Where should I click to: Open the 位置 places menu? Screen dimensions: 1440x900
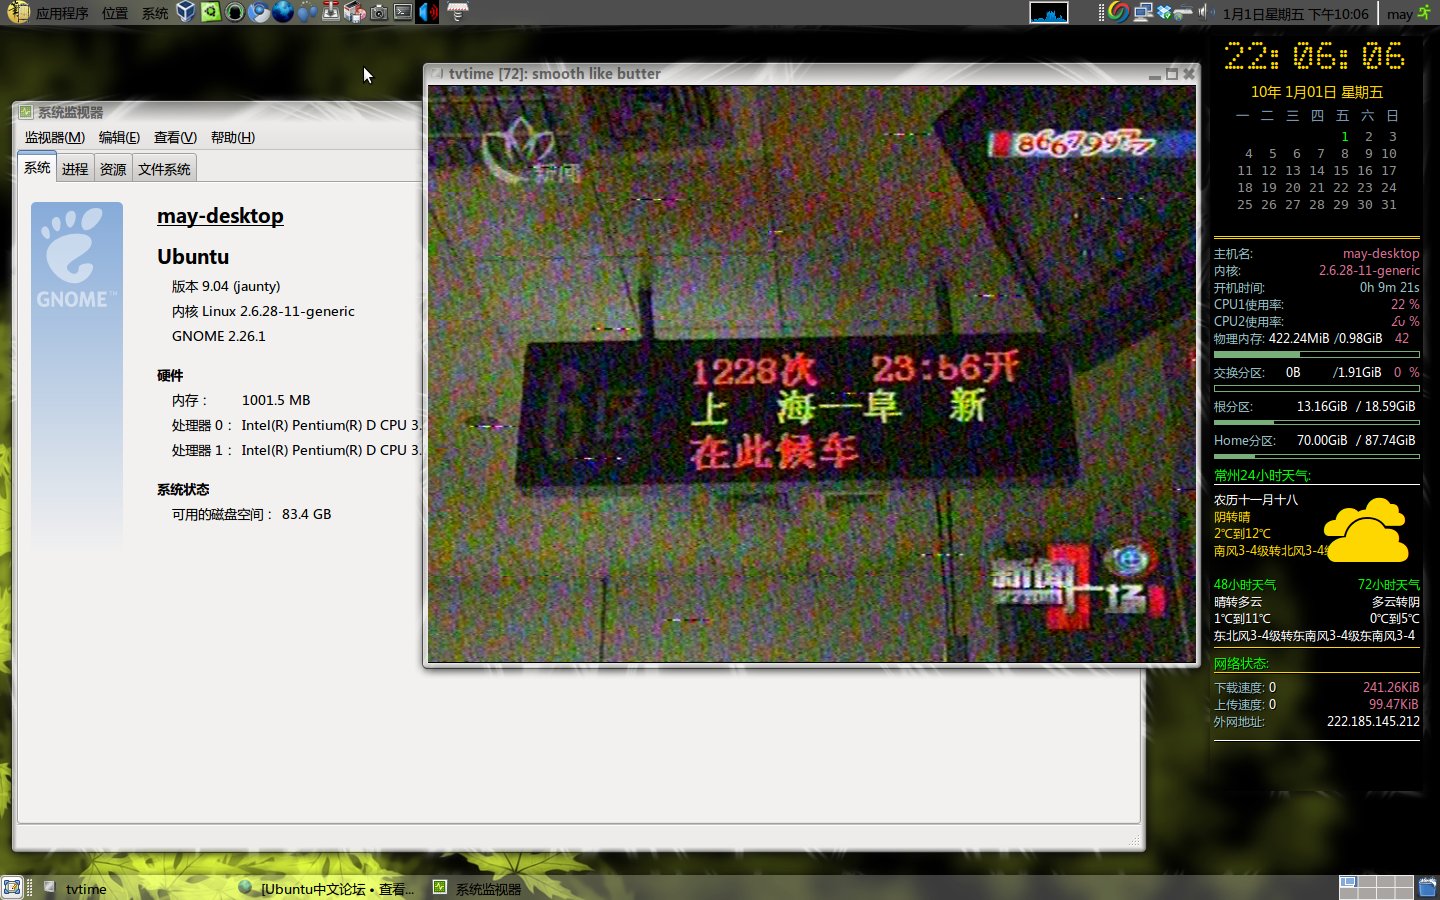click(x=115, y=13)
